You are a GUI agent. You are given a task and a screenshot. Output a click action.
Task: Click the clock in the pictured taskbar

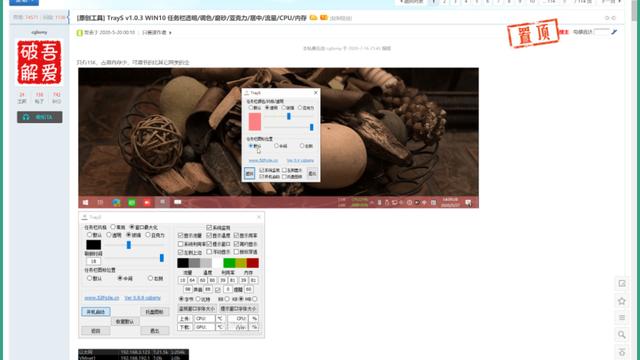[x=450, y=202]
